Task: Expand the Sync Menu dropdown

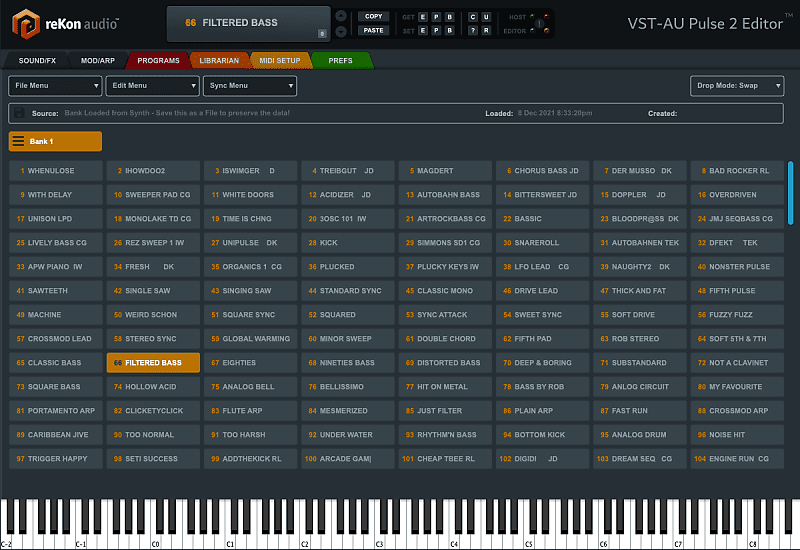Action: 249,86
